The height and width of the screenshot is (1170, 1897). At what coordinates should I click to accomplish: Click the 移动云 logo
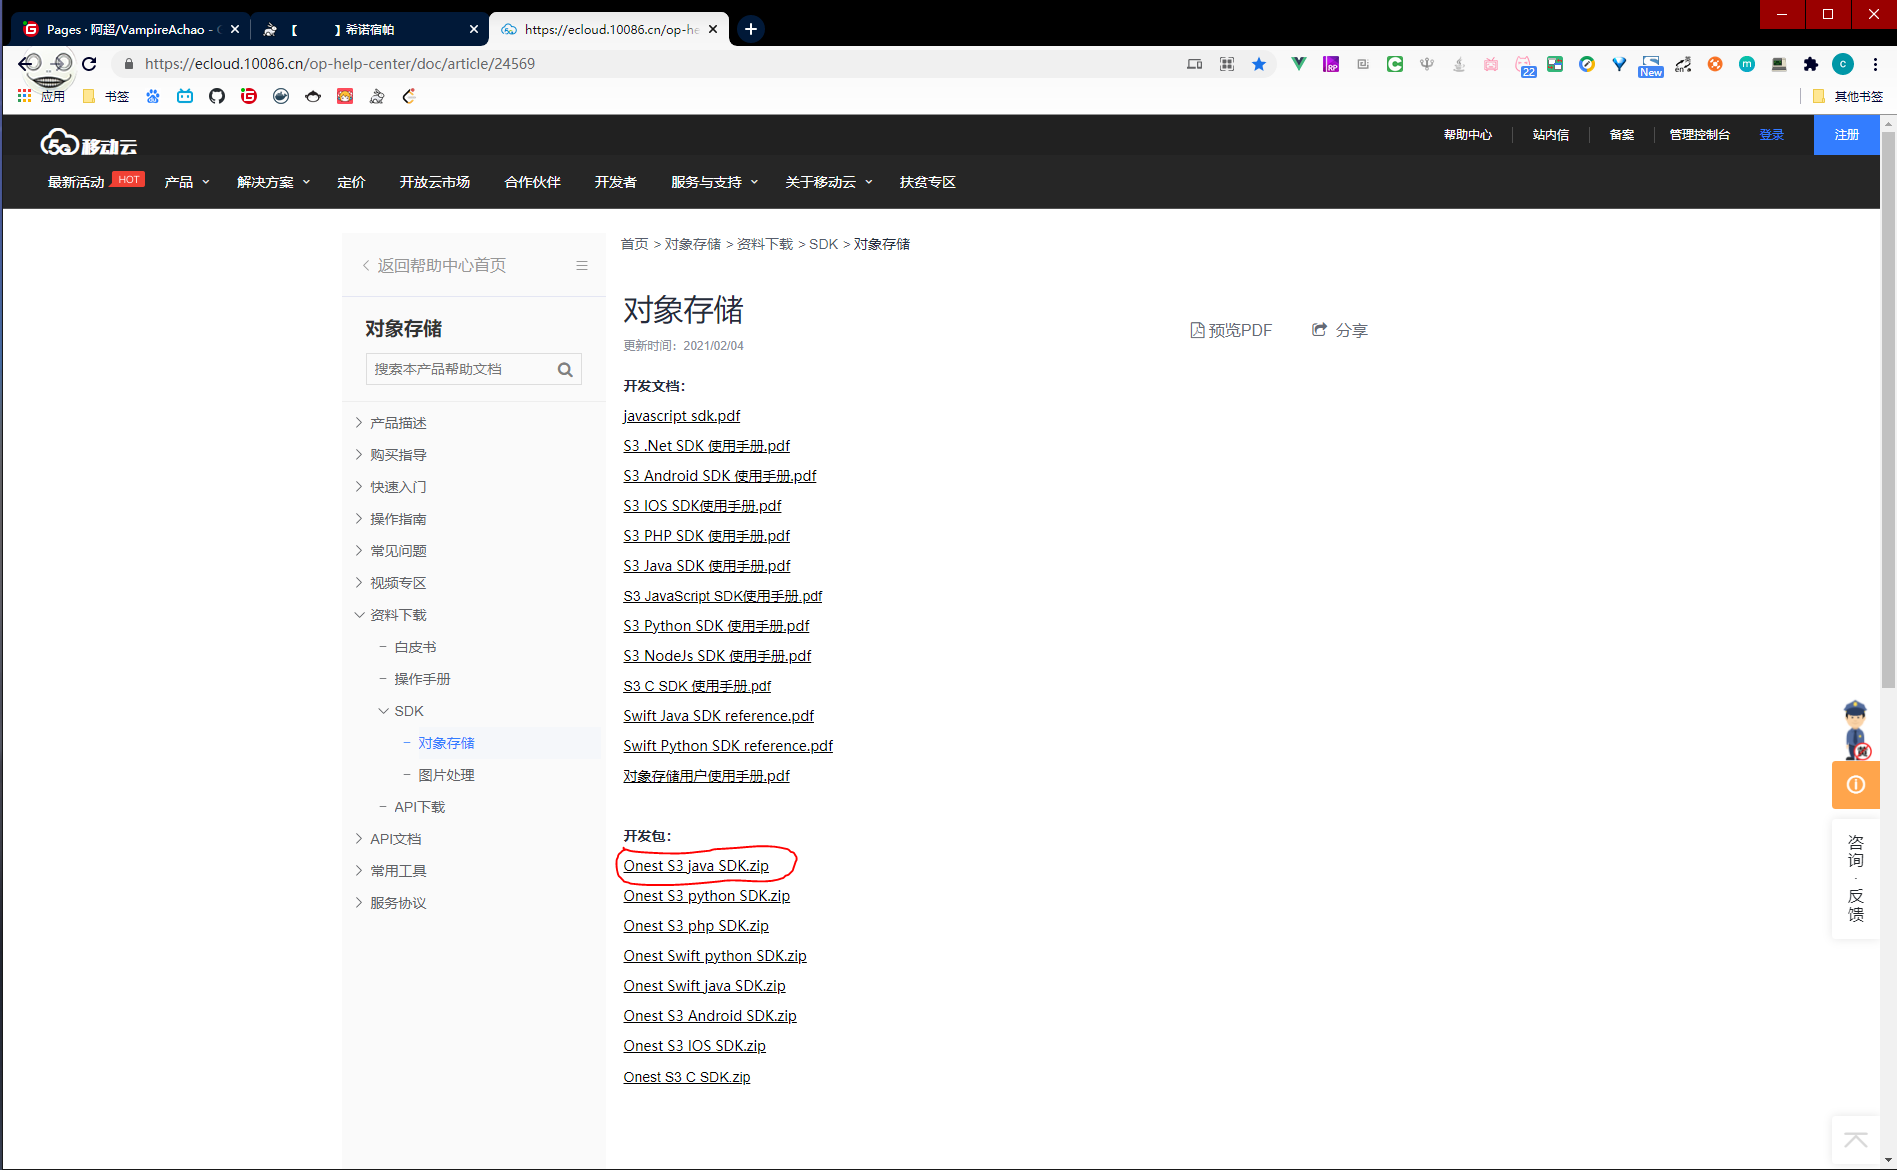[88, 143]
